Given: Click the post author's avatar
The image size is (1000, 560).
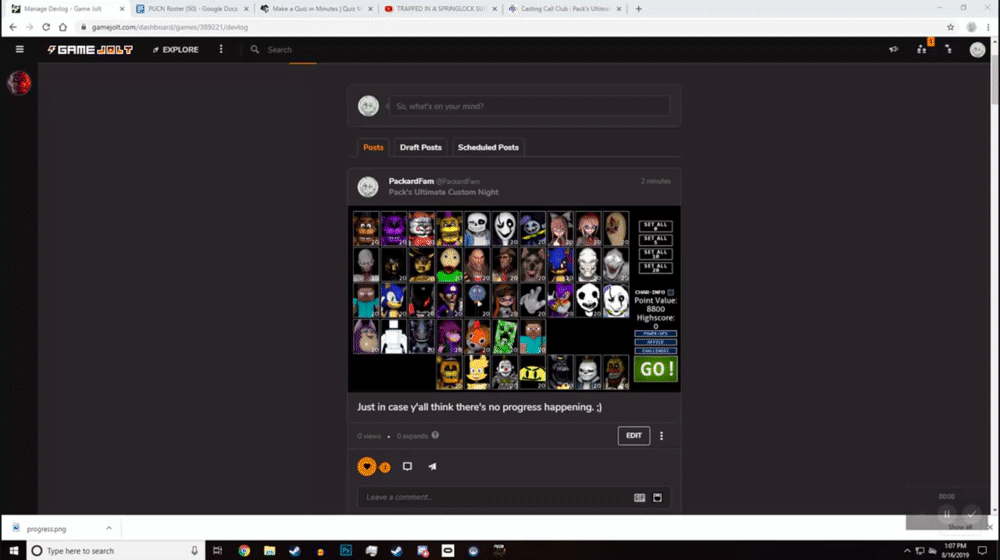Looking at the screenshot, I should click(368, 187).
